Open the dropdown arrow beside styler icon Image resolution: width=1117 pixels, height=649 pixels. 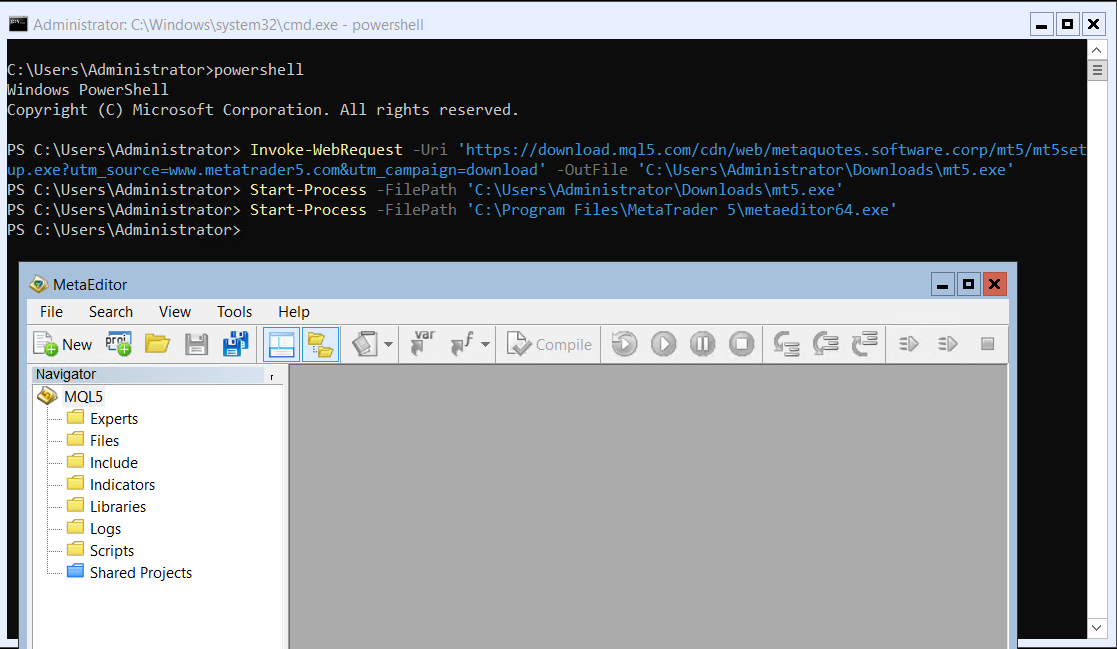(x=388, y=344)
